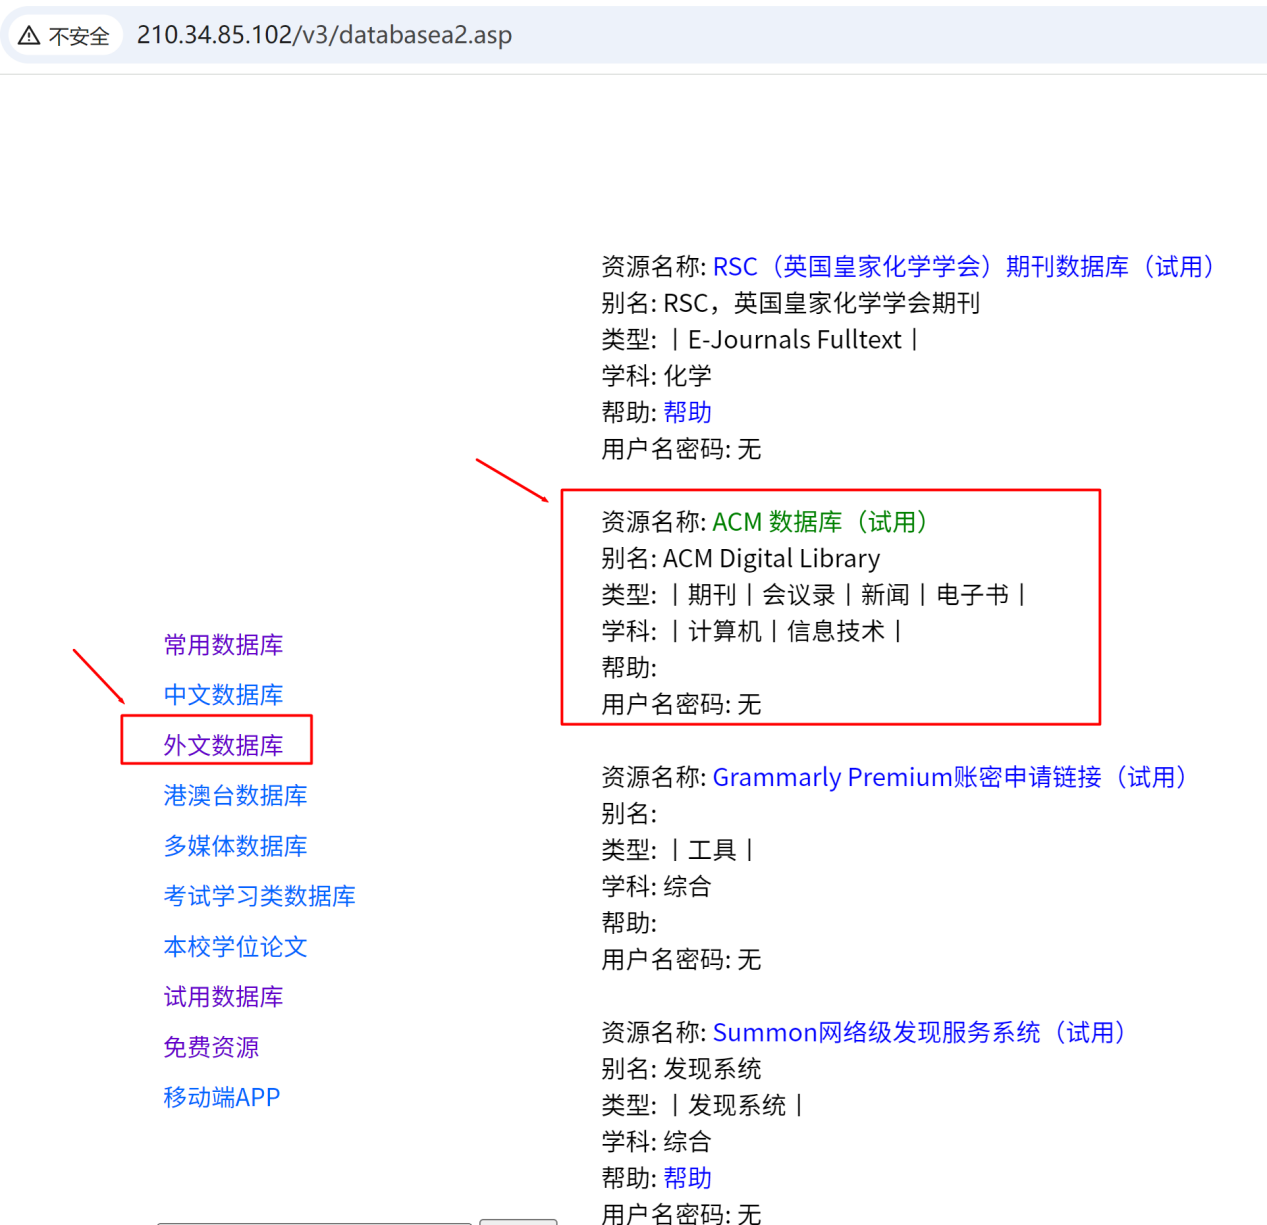1267x1225 pixels.
Task: Click the Grammarly 类型 line 工具
Action: 677,850
